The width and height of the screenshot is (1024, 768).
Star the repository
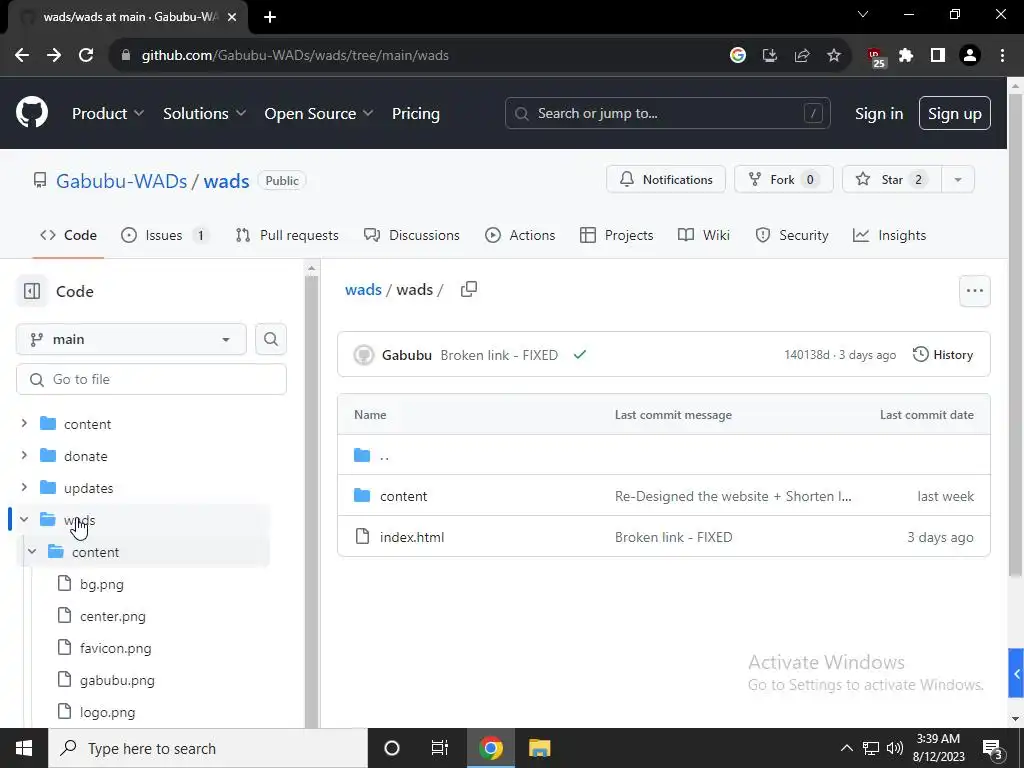892,180
